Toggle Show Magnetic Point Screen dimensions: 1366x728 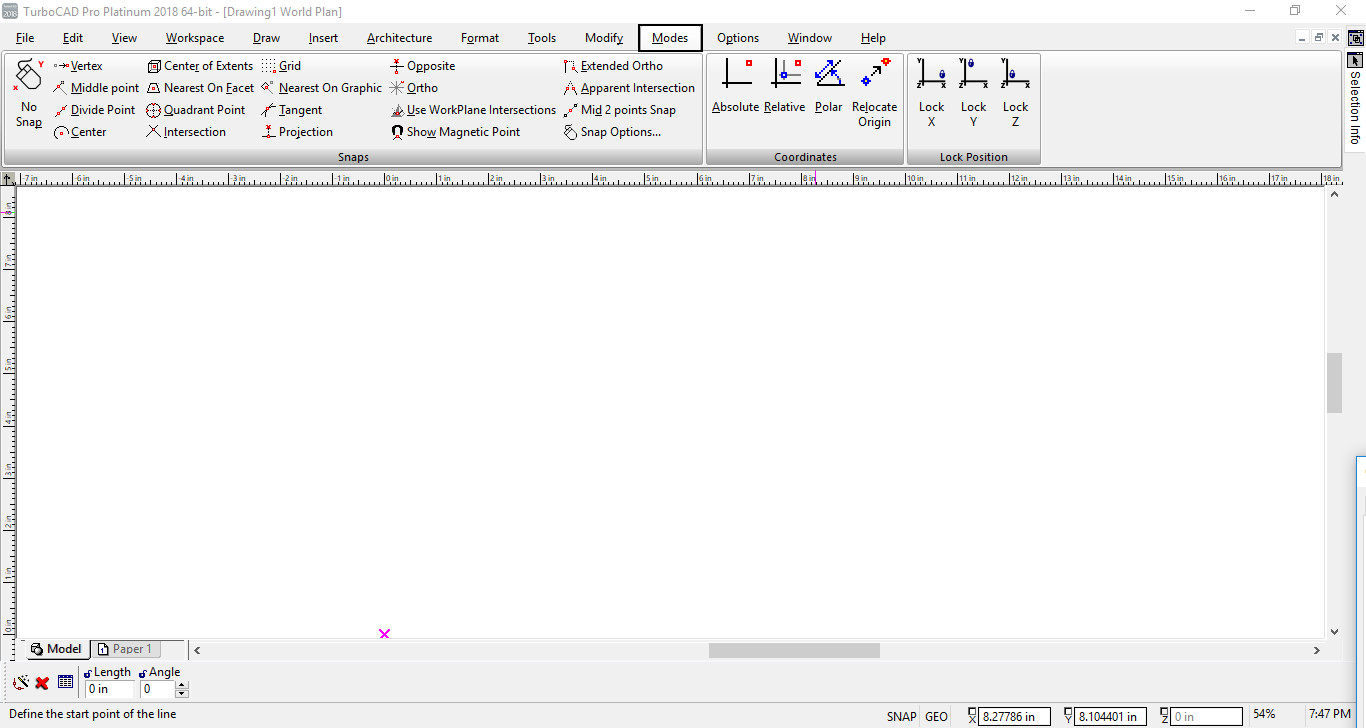coord(455,132)
